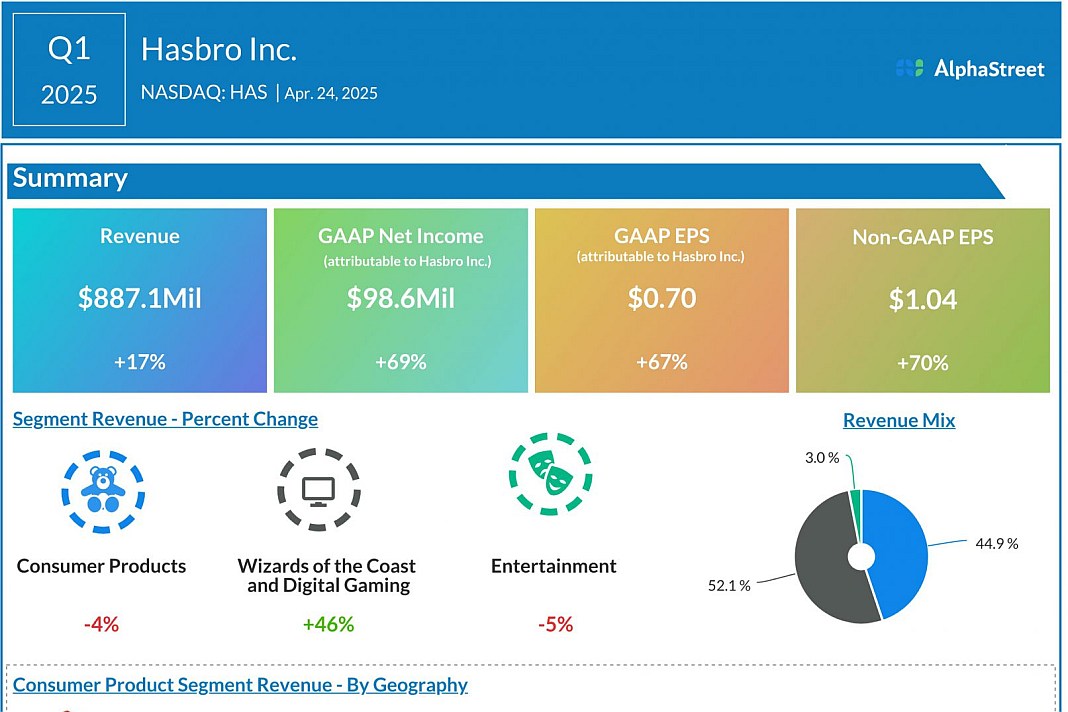Image resolution: width=1068 pixels, height=712 pixels.
Task: Click the AlphaStreet logo
Action: (970, 69)
